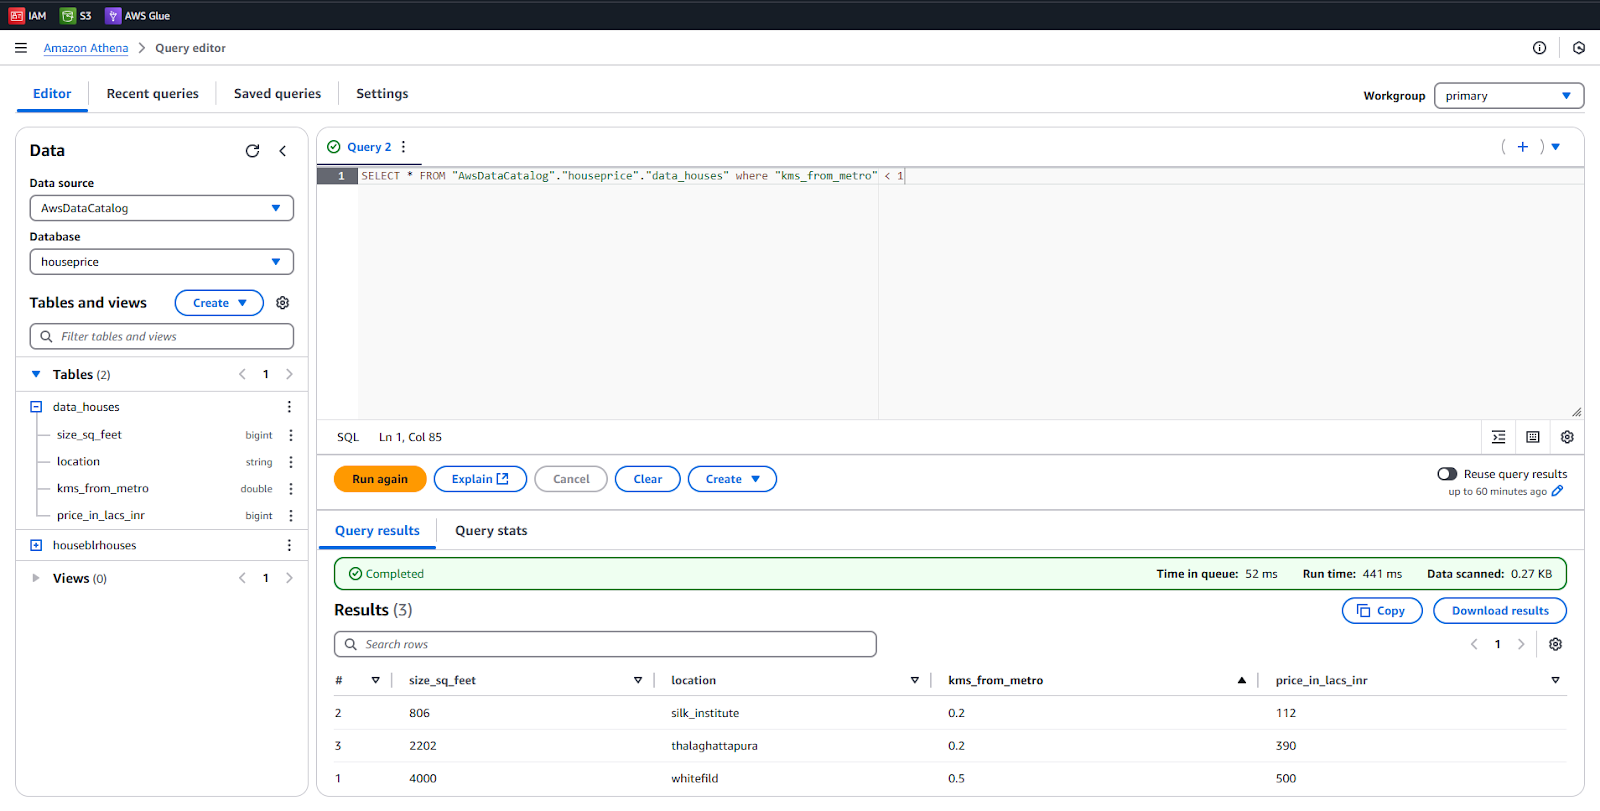
Task: Open the Amazon Athena breadcrumb link
Action: click(x=86, y=48)
